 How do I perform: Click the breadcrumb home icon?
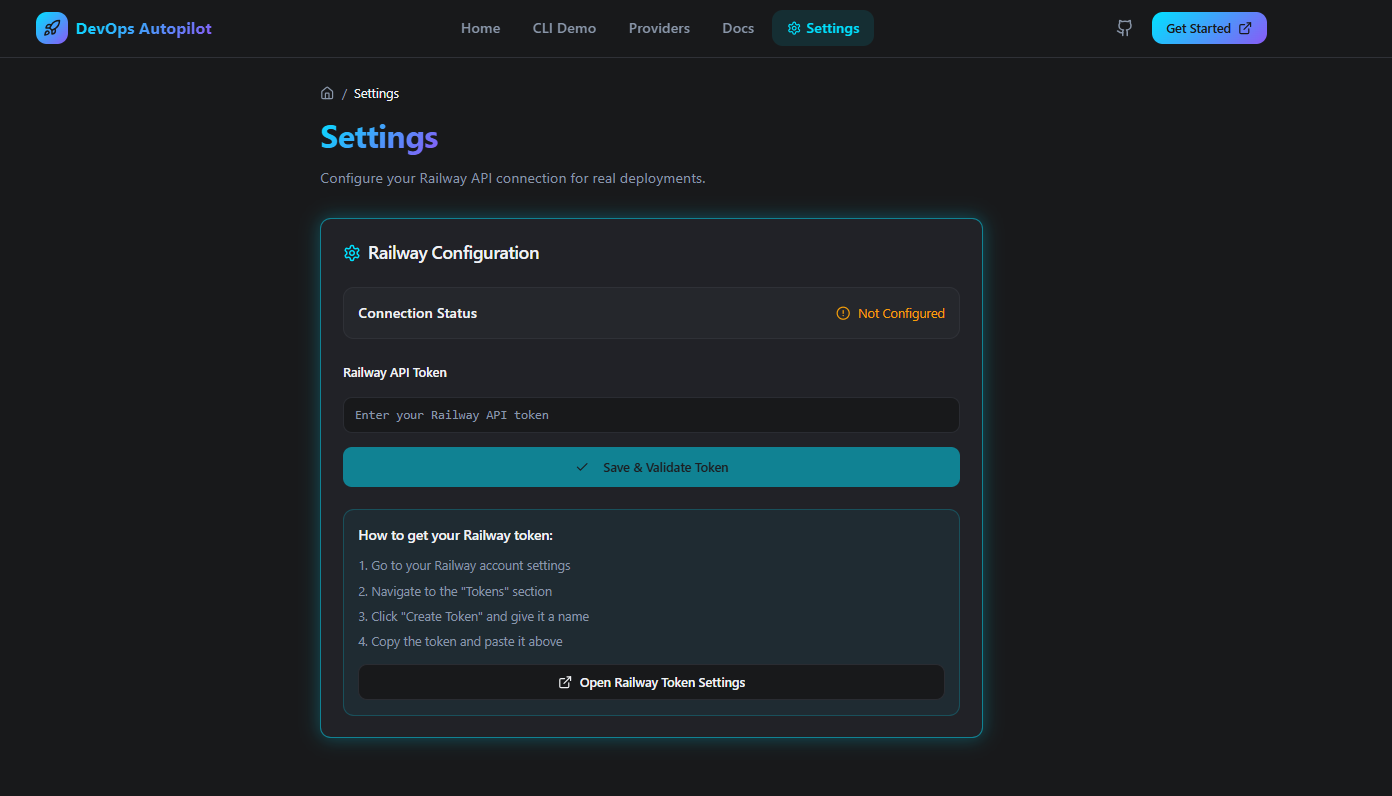pos(327,93)
